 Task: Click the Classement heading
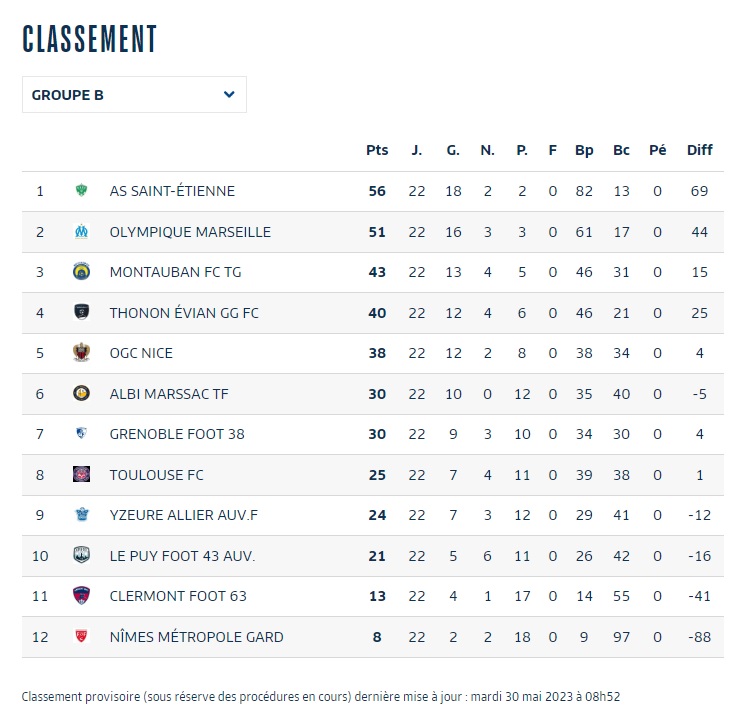pyautogui.click(x=90, y=39)
